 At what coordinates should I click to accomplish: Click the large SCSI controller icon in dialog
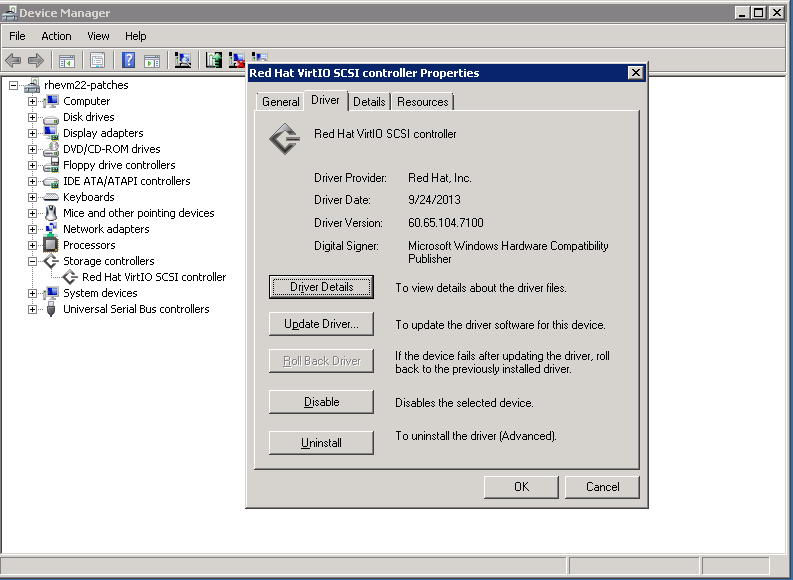(x=285, y=139)
